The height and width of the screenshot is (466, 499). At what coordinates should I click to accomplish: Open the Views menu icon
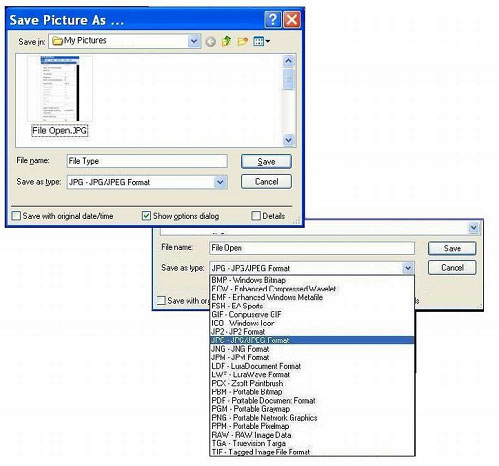[x=262, y=41]
